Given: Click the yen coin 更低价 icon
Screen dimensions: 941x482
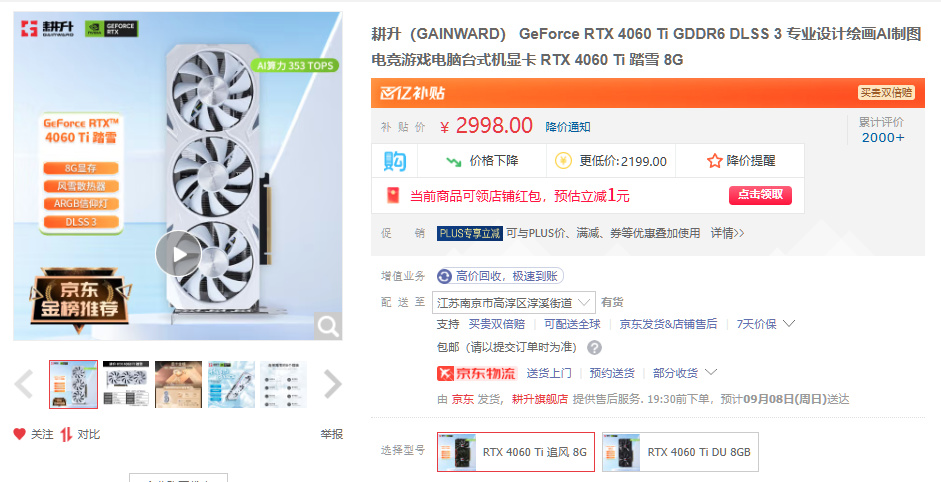Looking at the screenshot, I should coord(563,161).
